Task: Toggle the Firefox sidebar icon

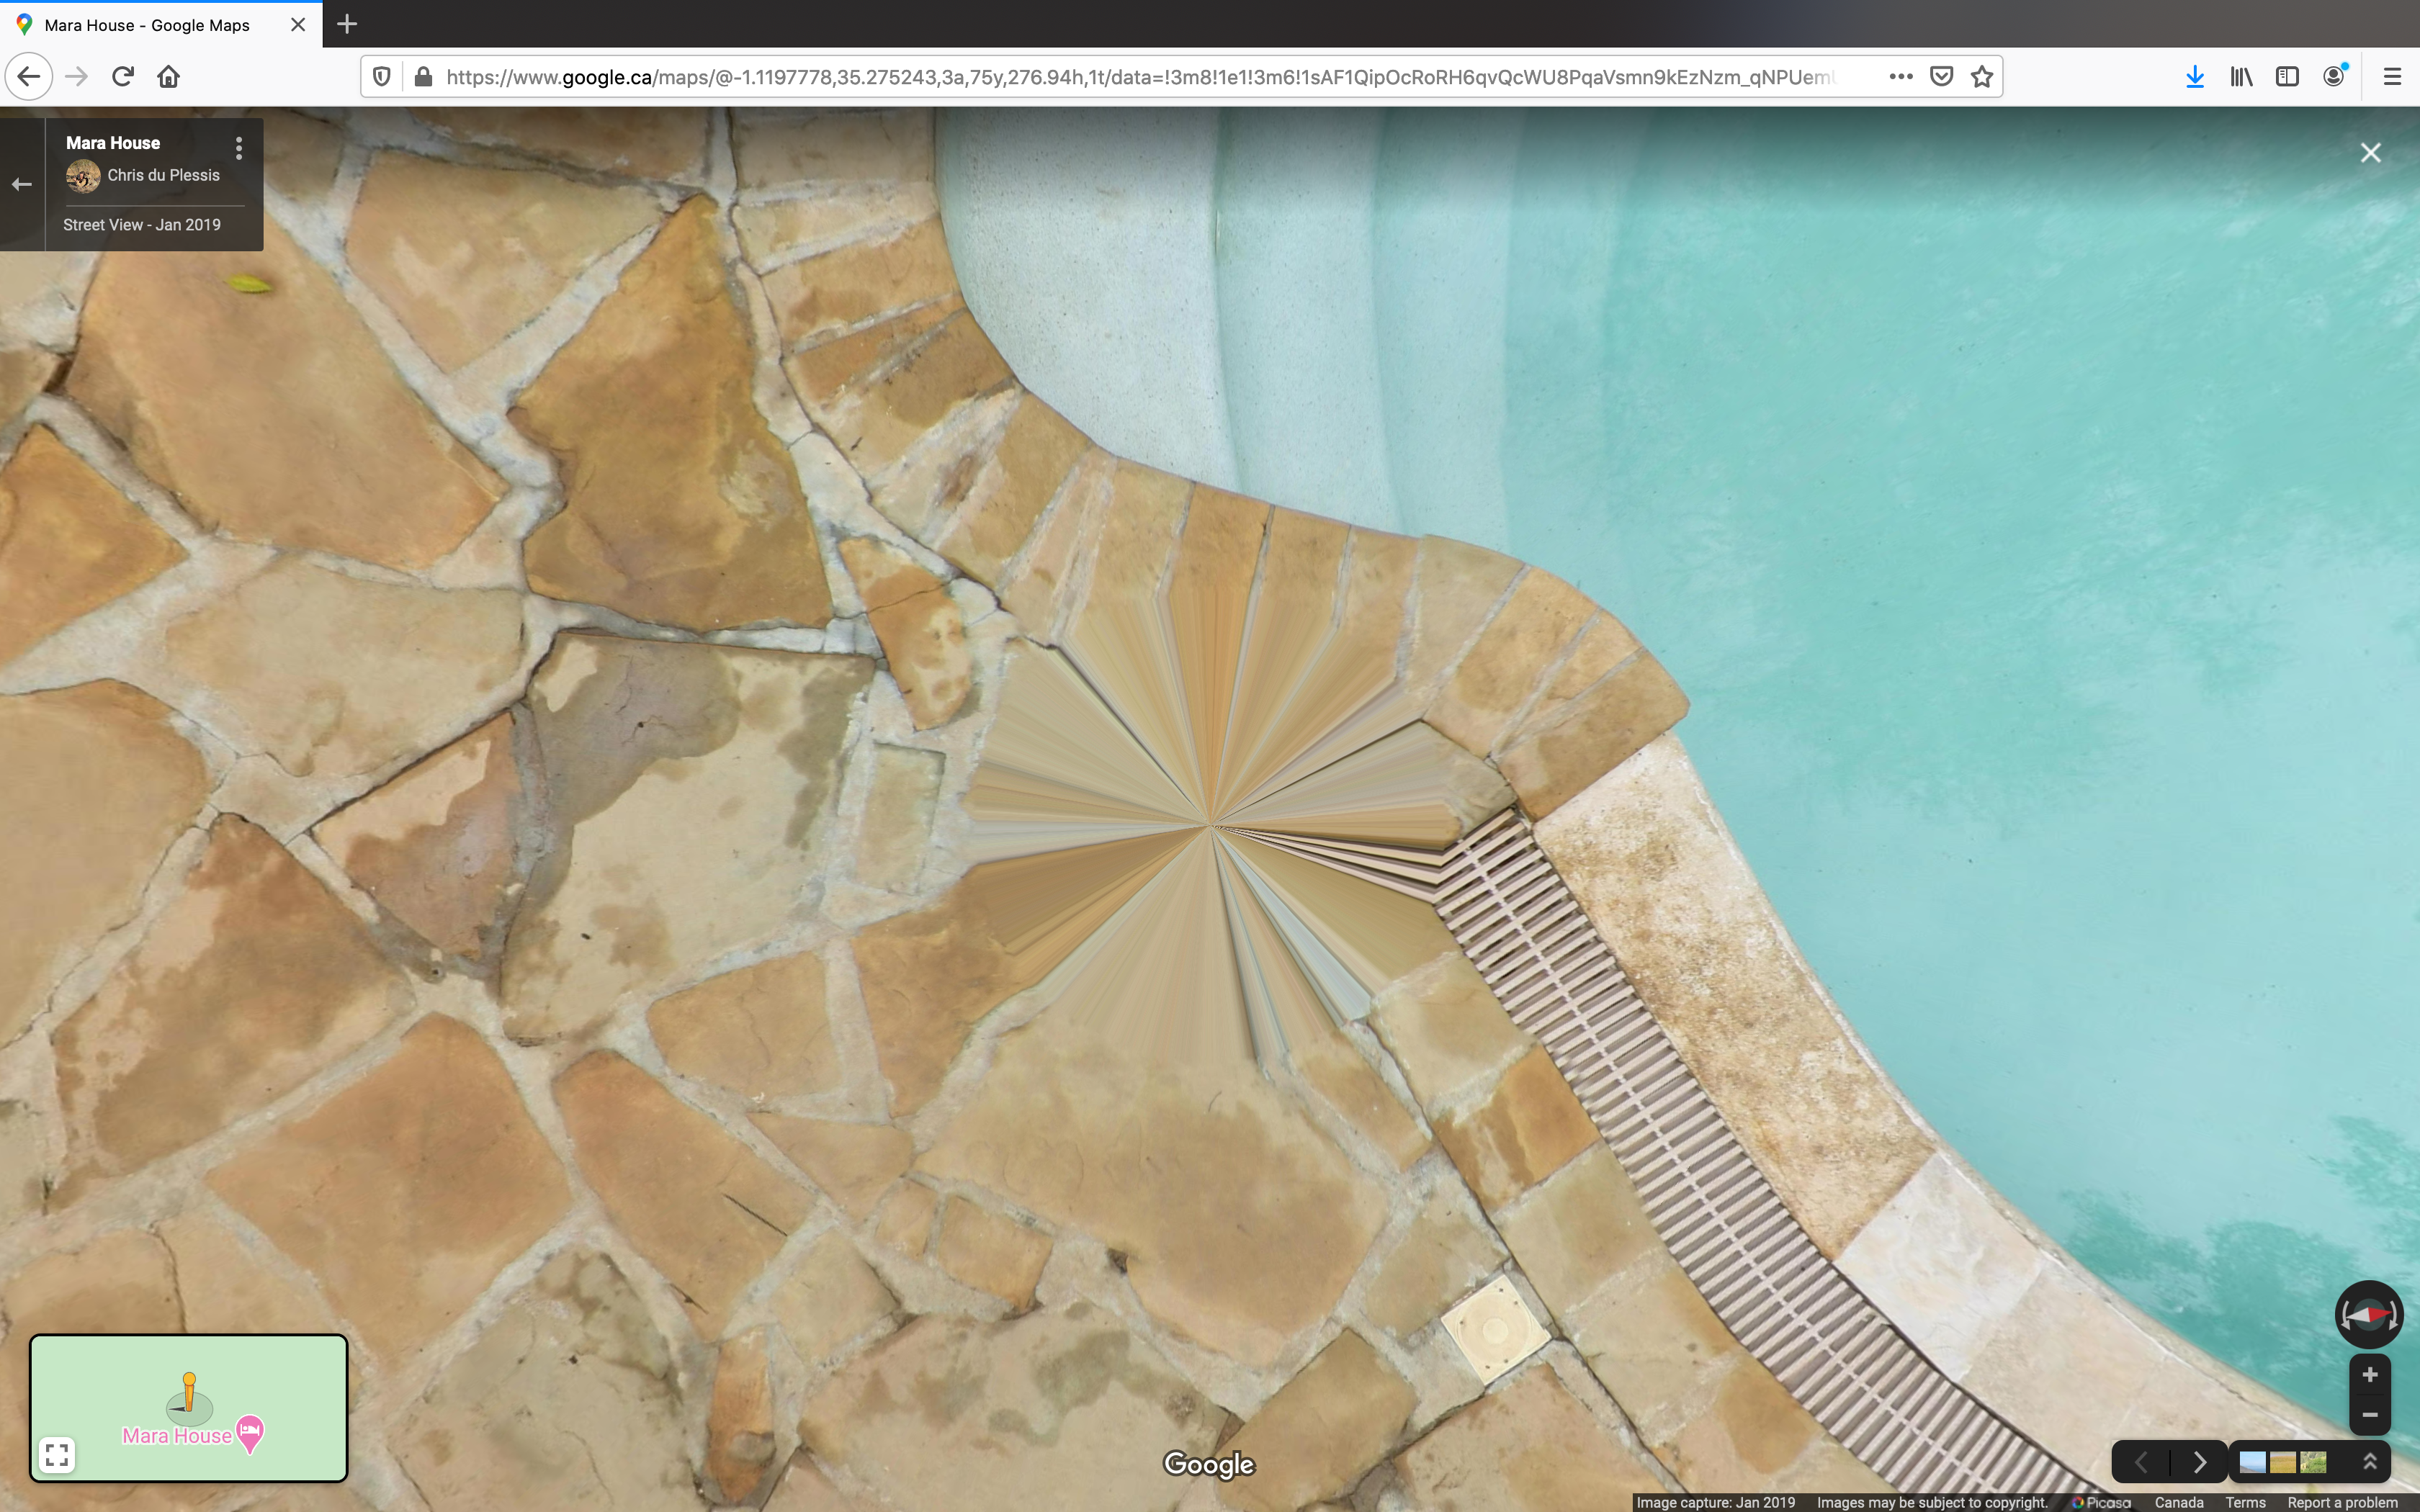Action: (2286, 77)
